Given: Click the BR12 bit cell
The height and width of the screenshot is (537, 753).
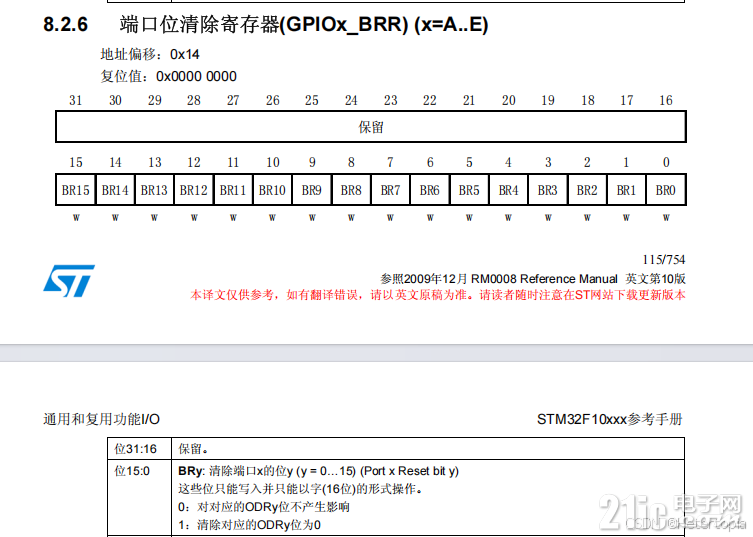Looking at the screenshot, I should (194, 190).
